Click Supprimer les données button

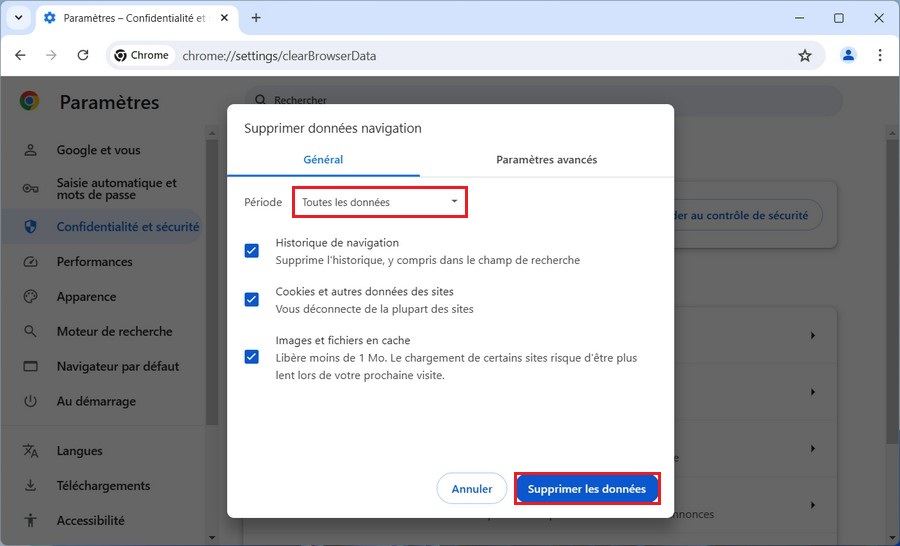tap(587, 489)
